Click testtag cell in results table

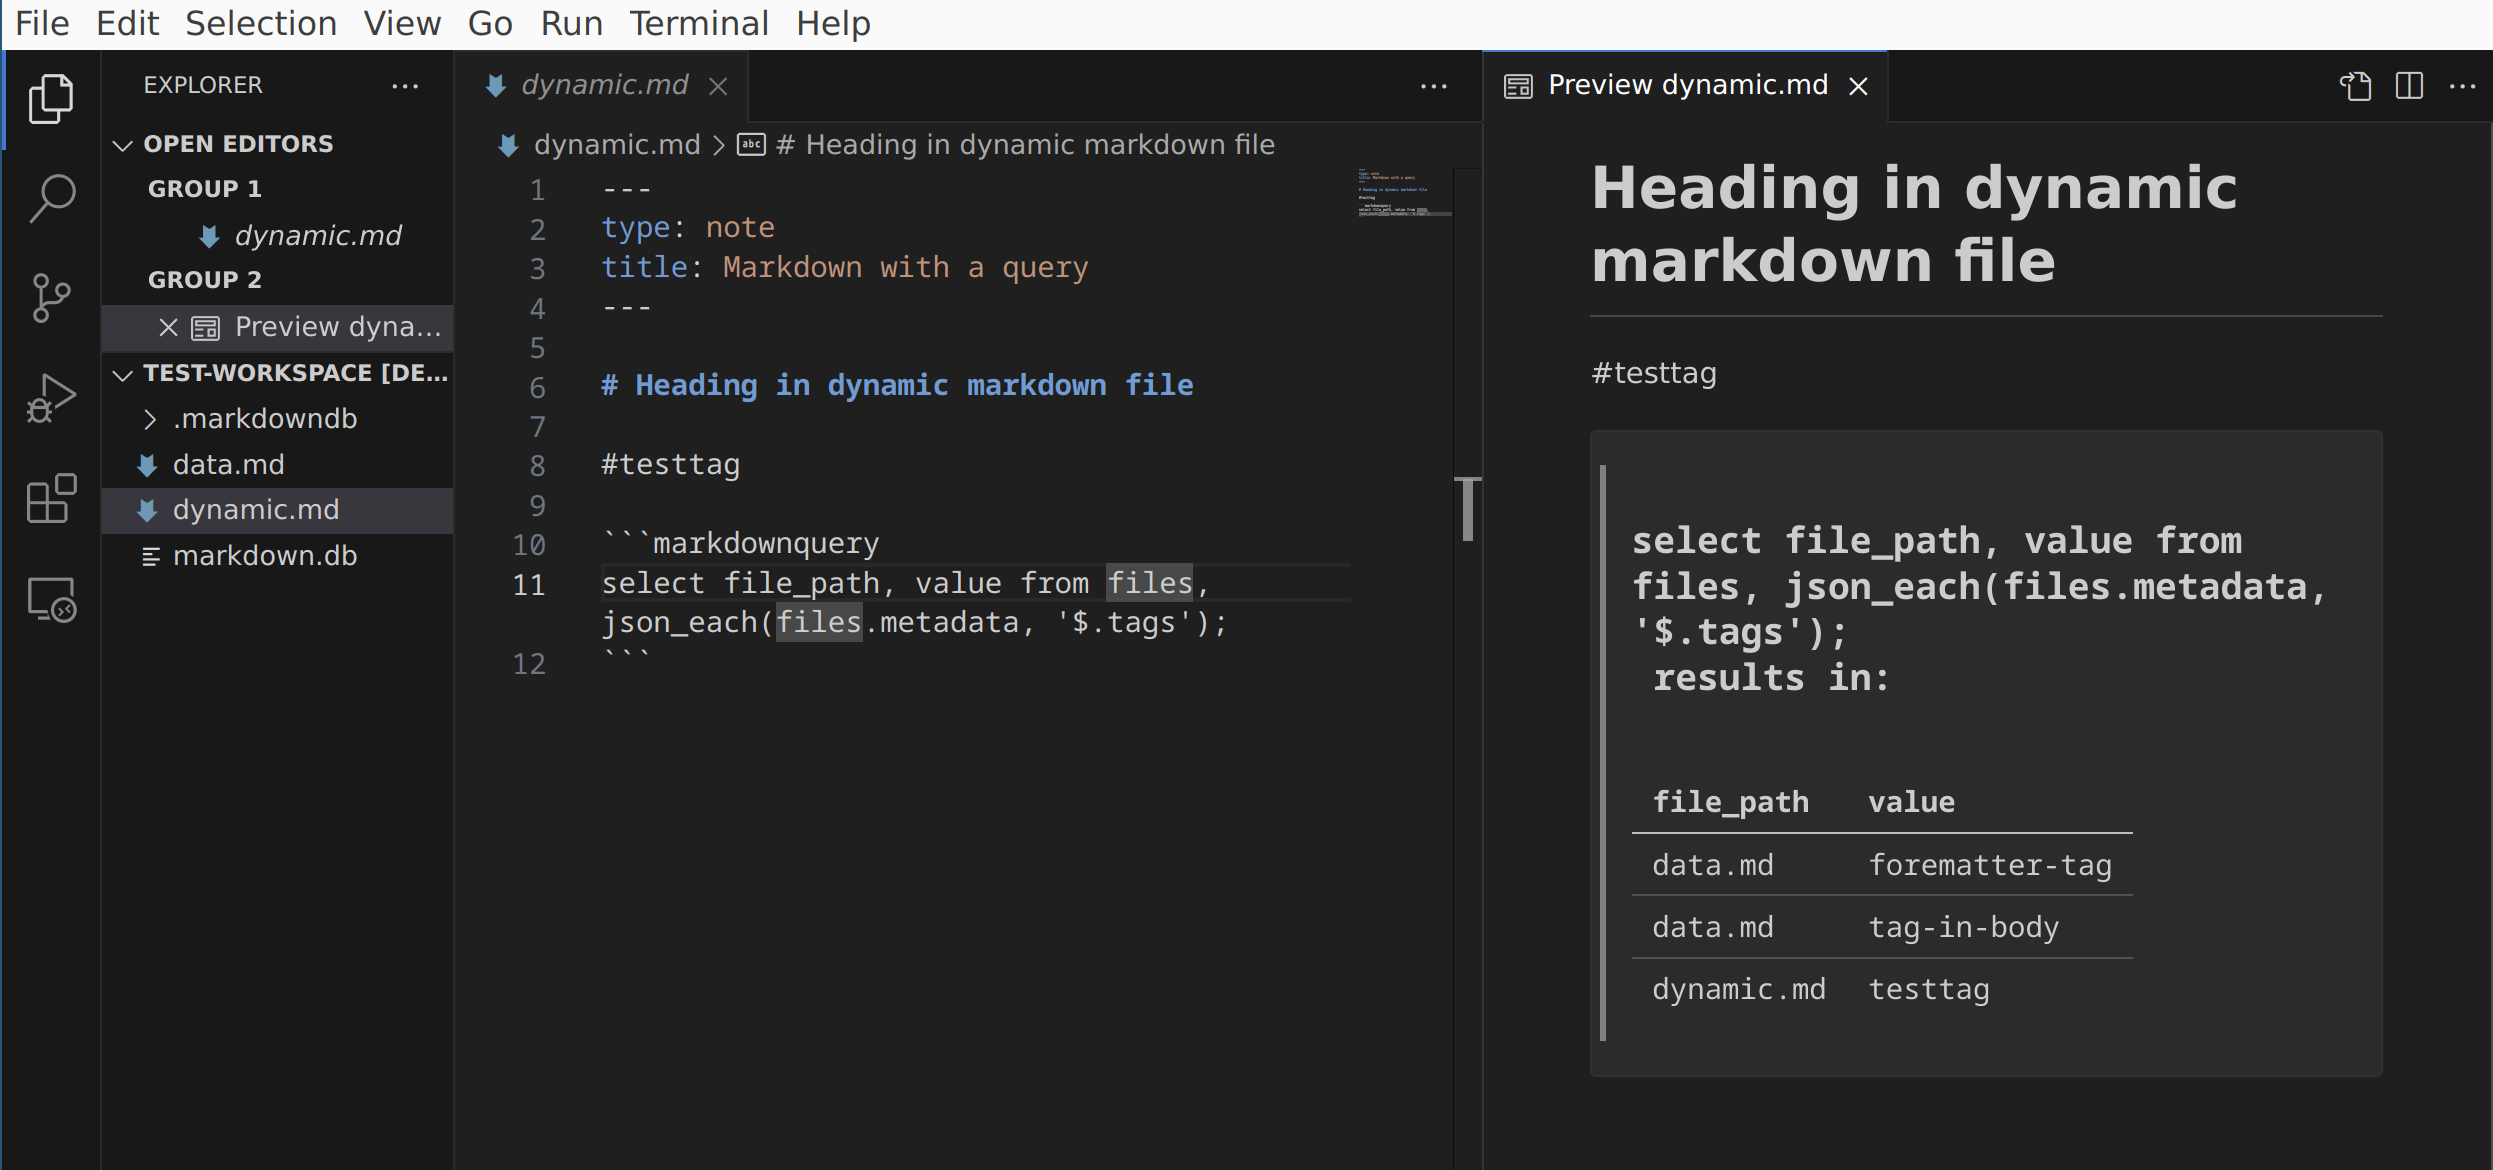click(x=1928, y=989)
